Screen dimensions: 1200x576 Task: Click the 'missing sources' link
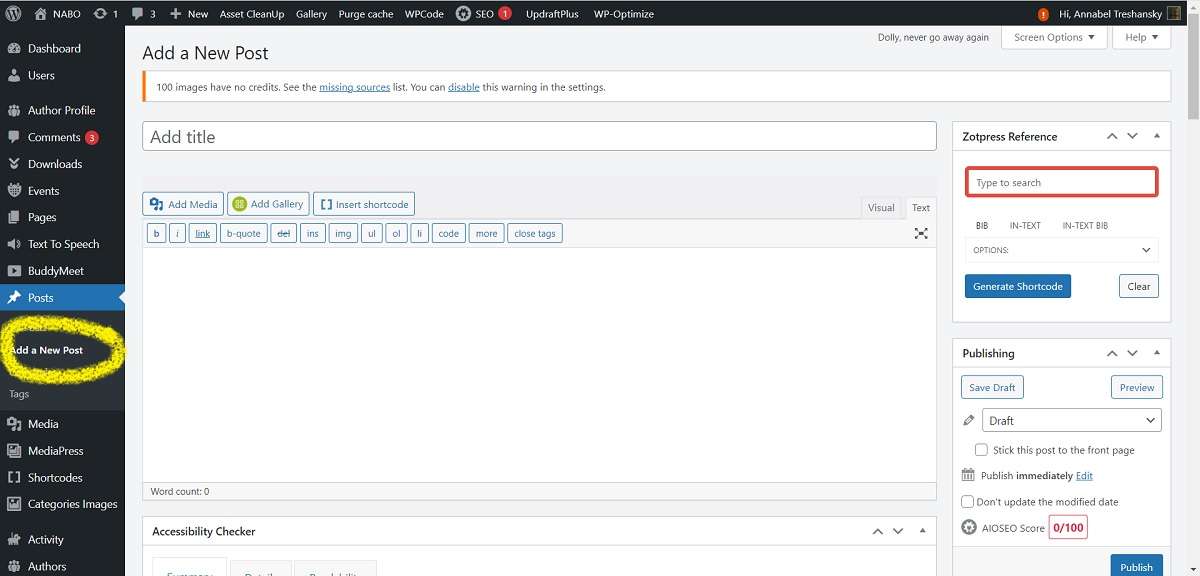click(354, 87)
